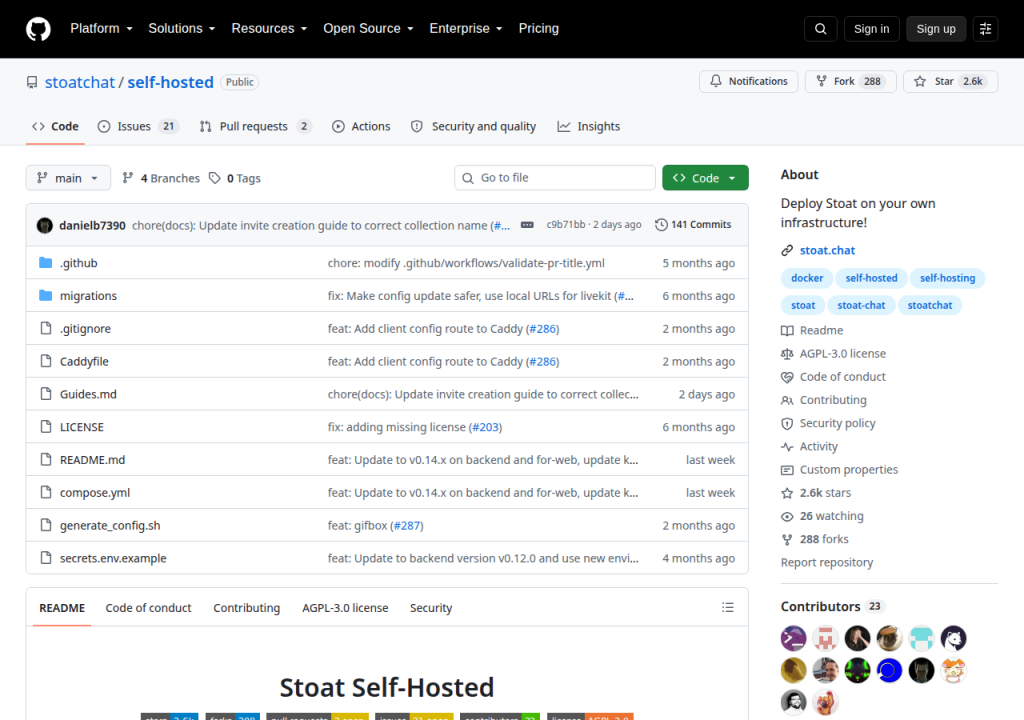Open README outline list icon
The width and height of the screenshot is (1024, 720).
(x=728, y=608)
